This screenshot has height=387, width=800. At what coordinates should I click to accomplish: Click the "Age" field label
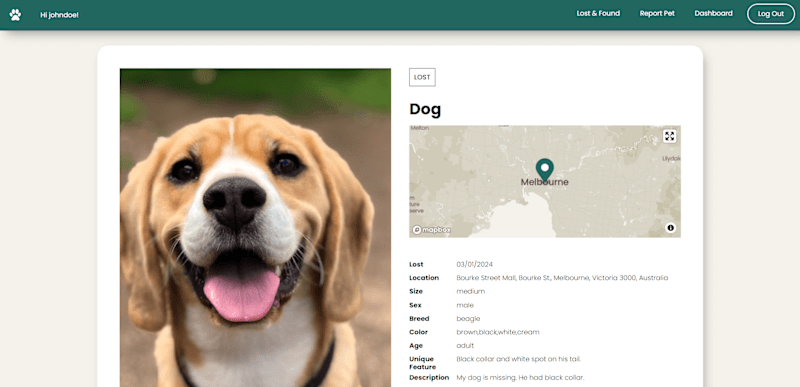[x=415, y=346]
